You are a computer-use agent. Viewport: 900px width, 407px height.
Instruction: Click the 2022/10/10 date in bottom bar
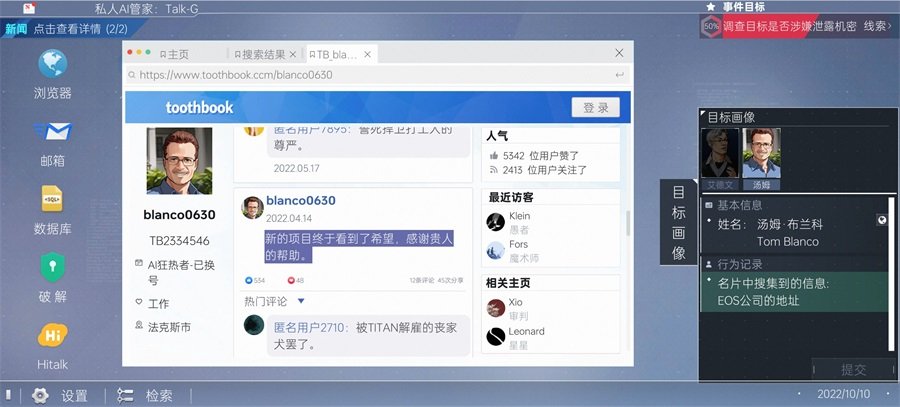(844, 394)
